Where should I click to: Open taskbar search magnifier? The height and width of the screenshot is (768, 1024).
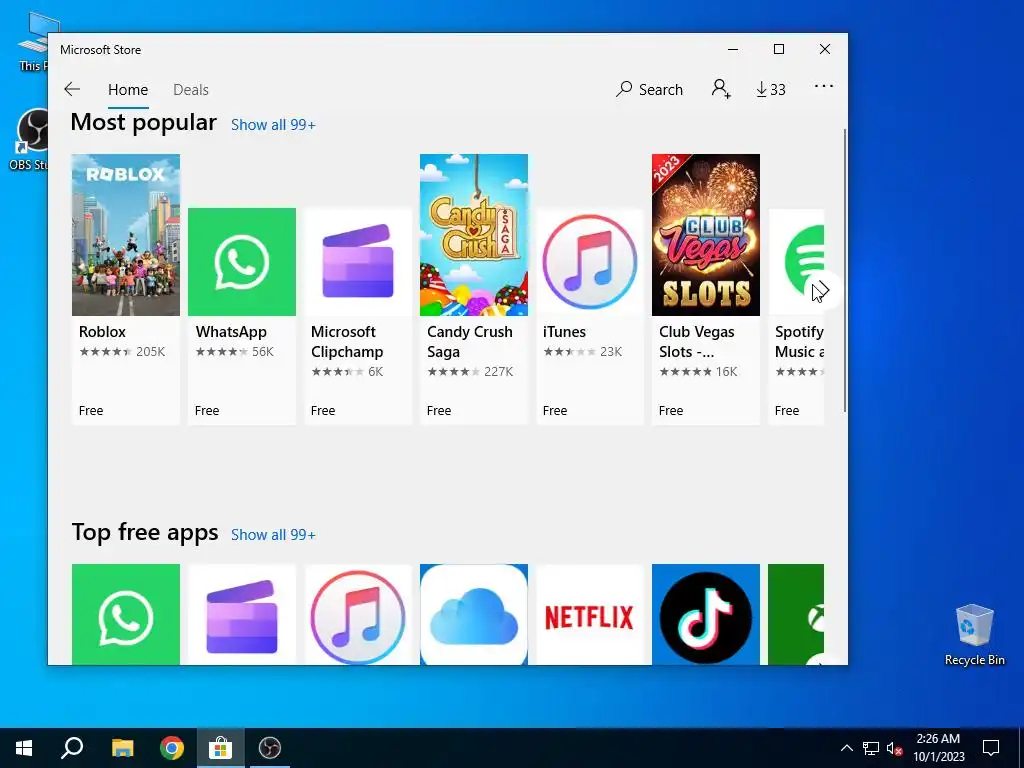click(x=72, y=748)
